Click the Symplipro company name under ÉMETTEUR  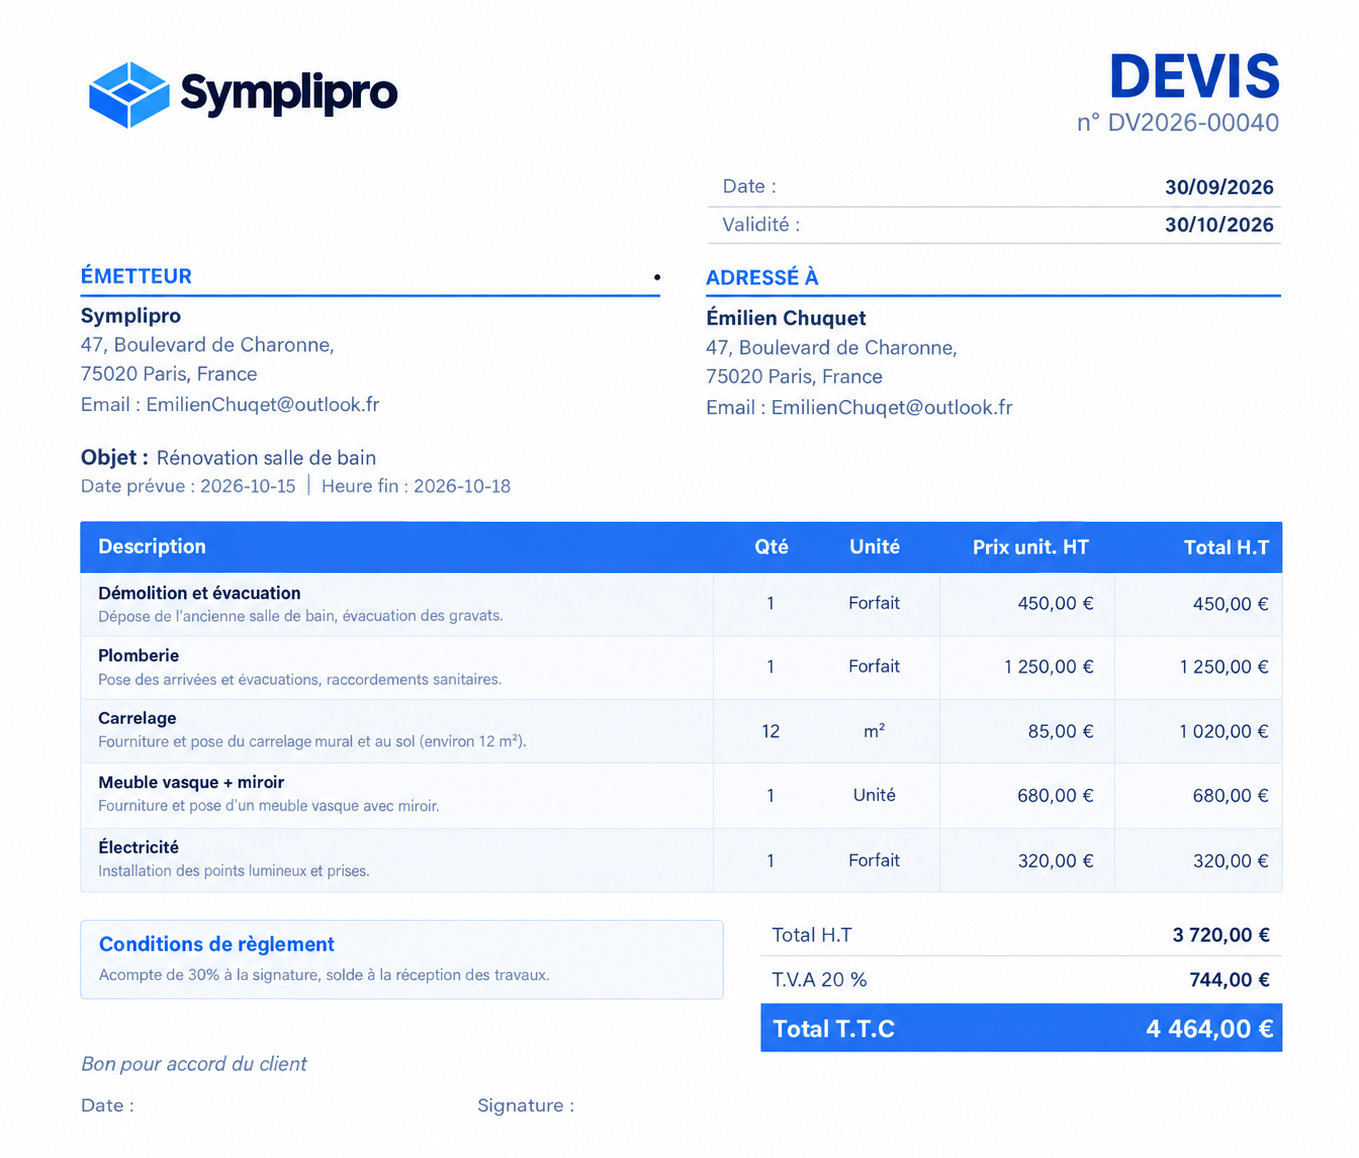131,316
